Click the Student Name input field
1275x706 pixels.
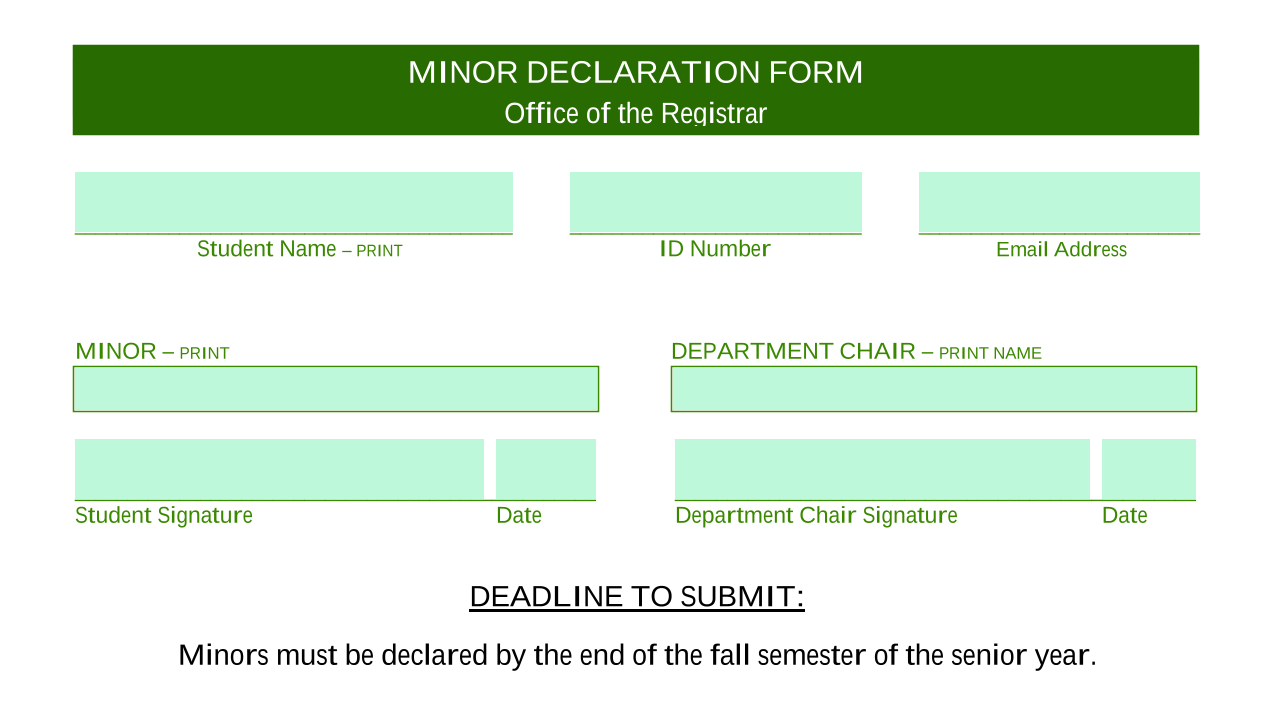(x=294, y=202)
